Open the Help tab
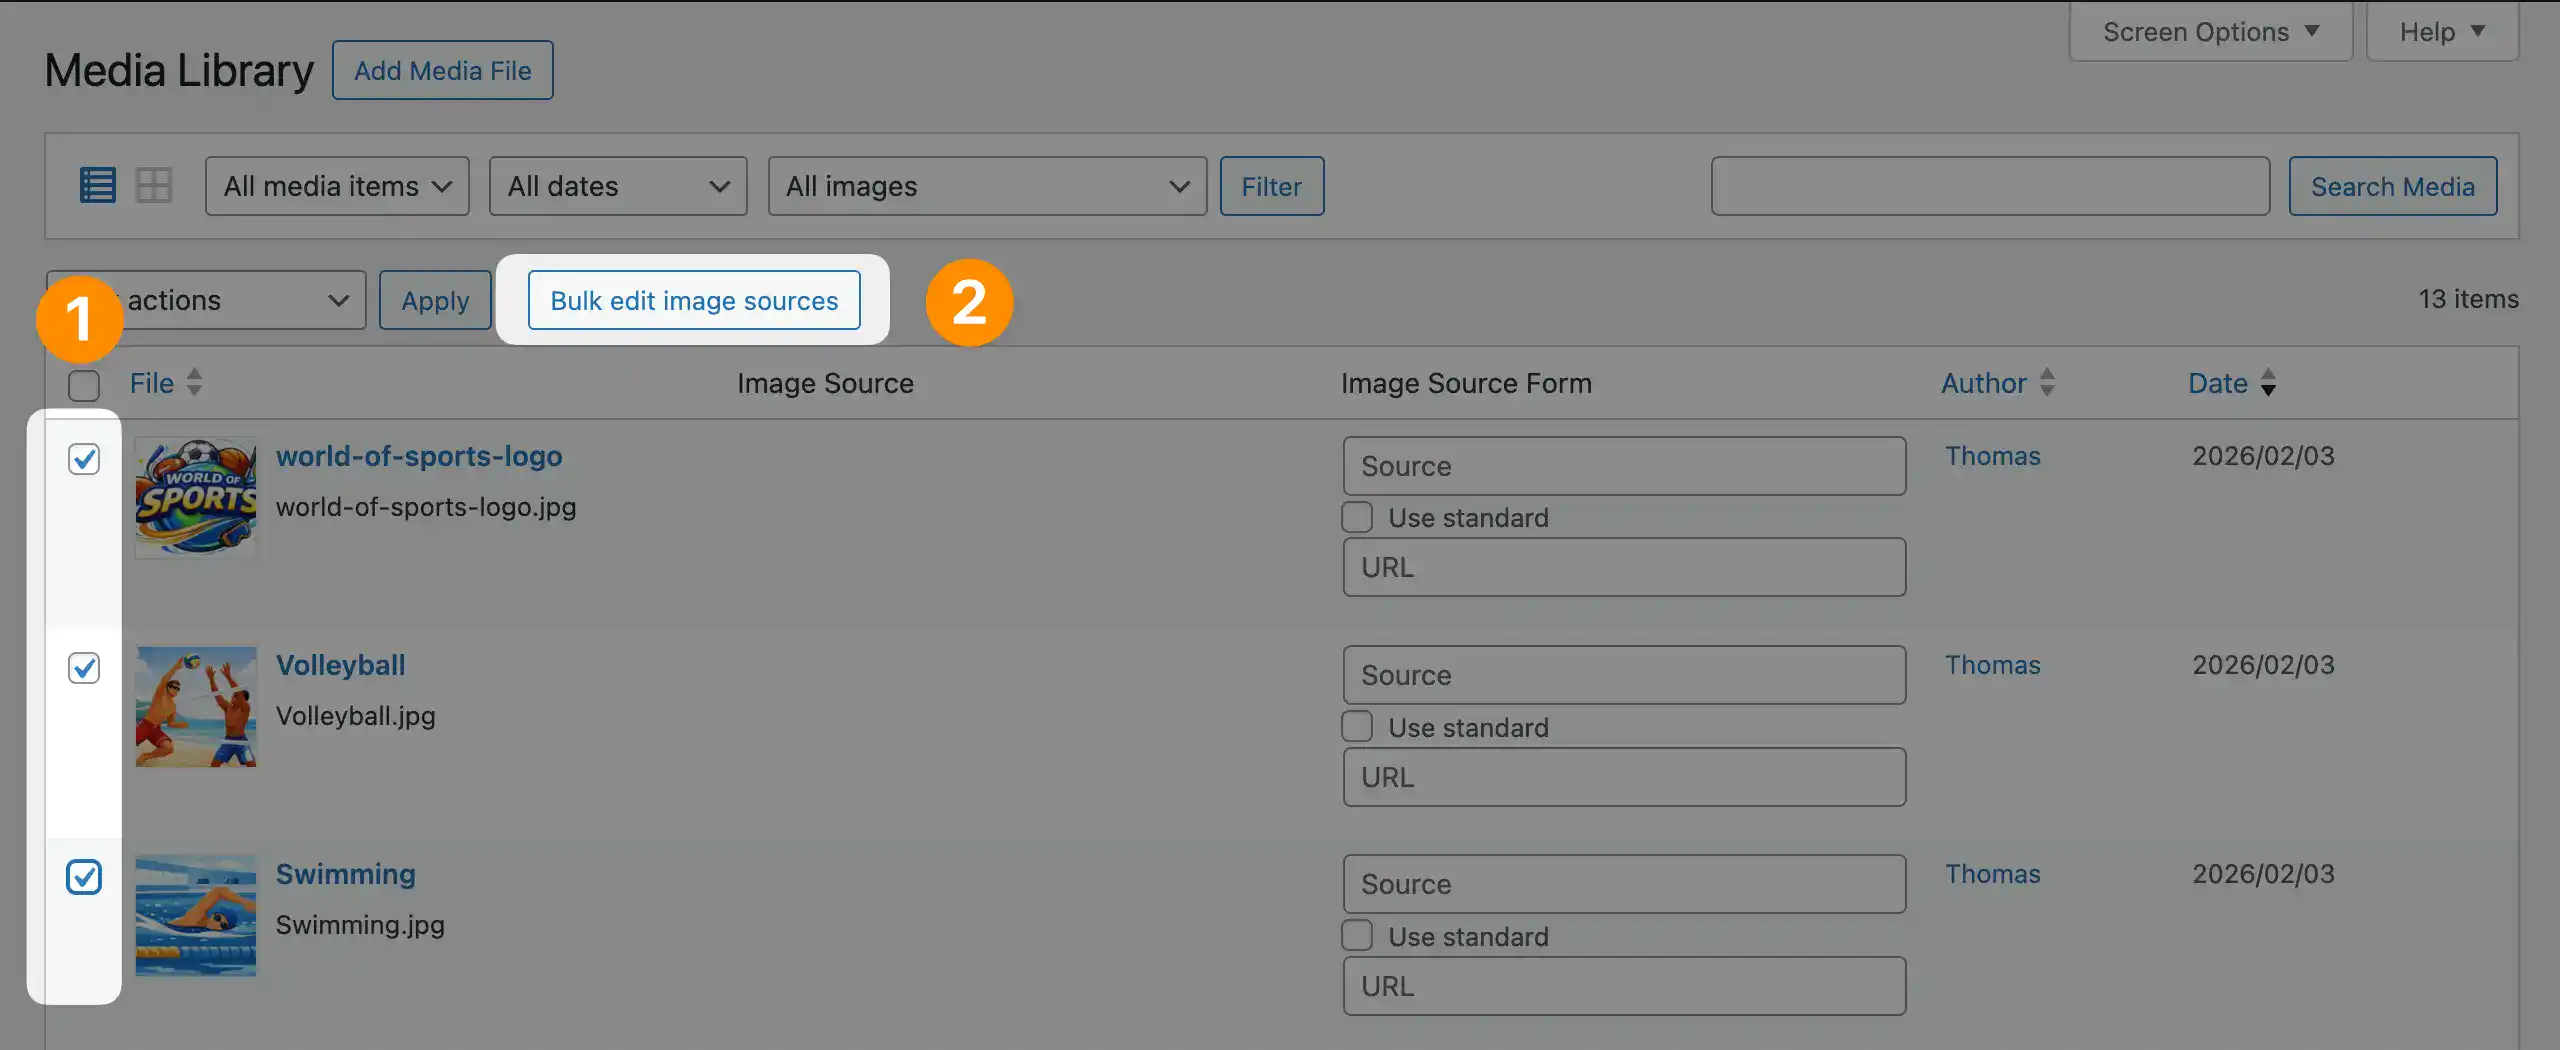Viewport: 2560px width, 1050px height. point(2441,32)
